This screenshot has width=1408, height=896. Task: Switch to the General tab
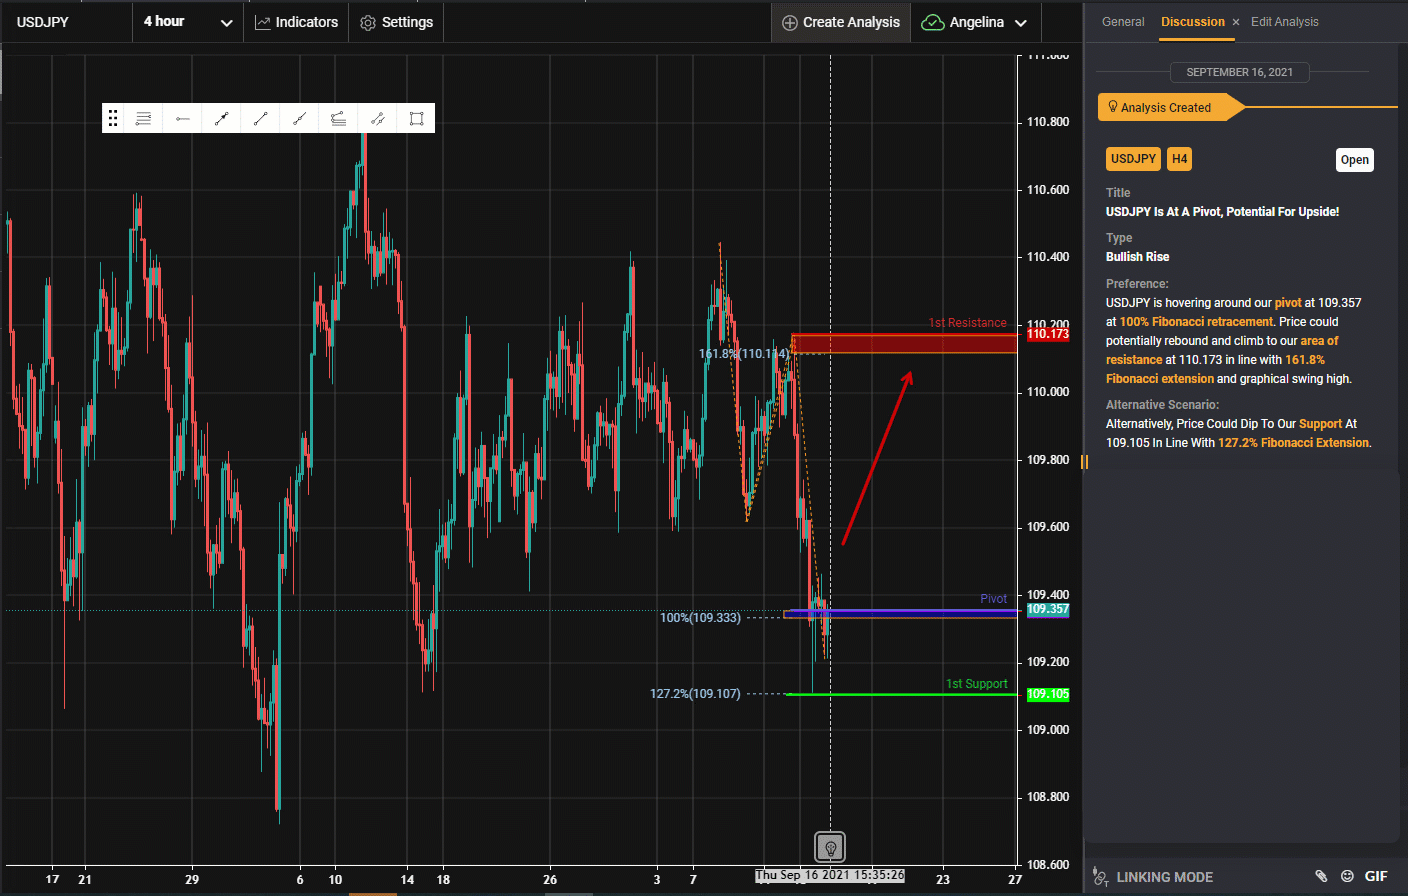pos(1123,22)
